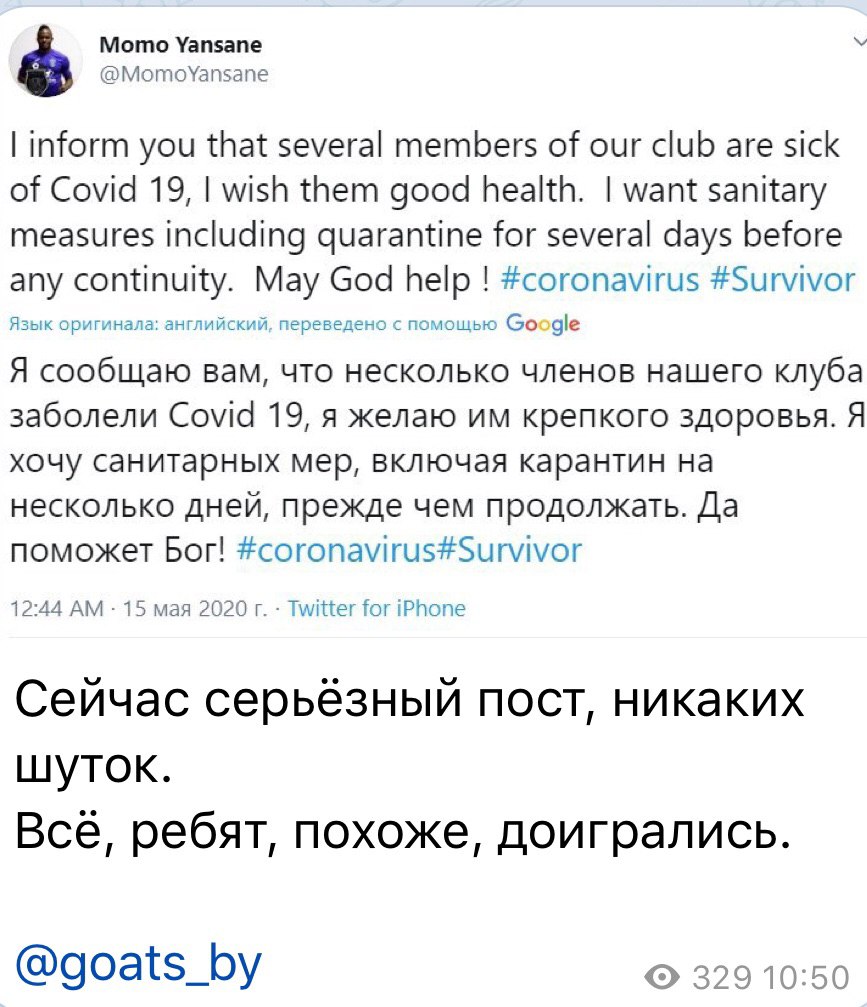Click the 12:44 AM tweet timestamp
This screenshot has height=1007, width=867.
[57, 608]
